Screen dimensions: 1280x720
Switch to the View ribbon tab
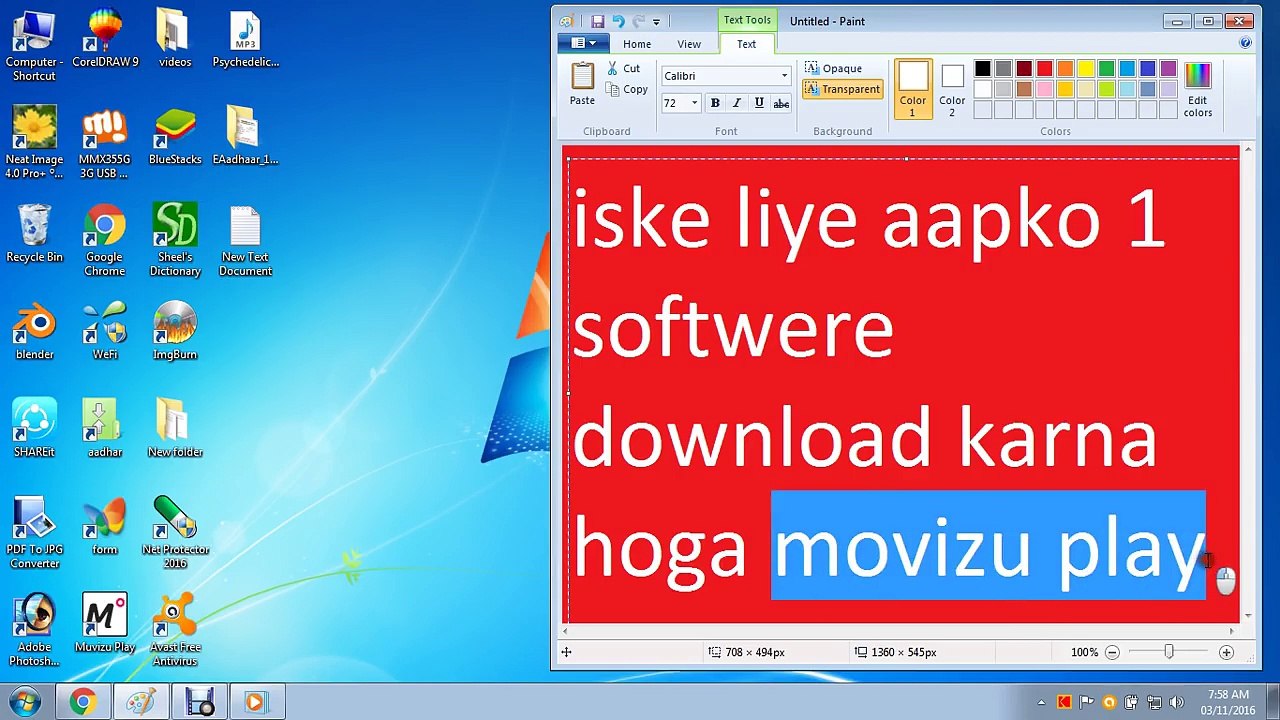coord(689,44)
